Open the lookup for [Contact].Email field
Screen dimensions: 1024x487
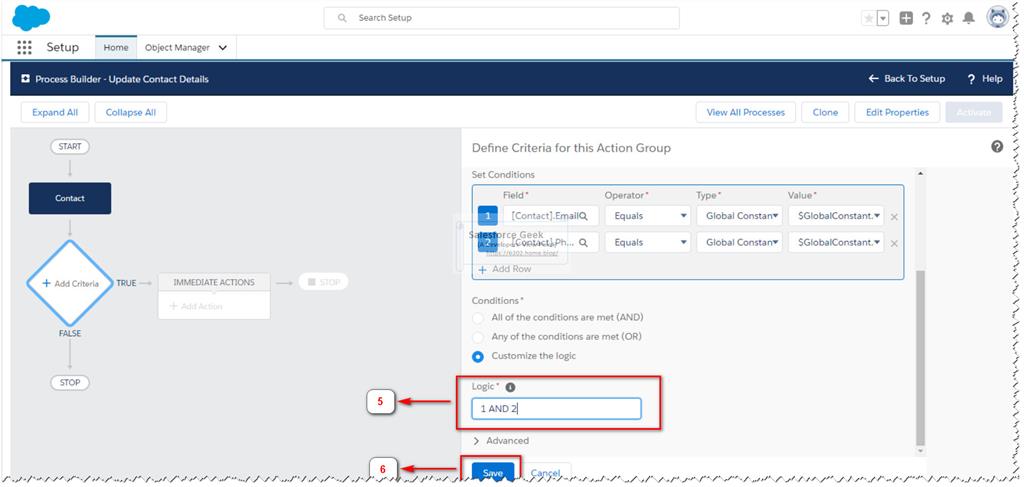tap(584, 215)
